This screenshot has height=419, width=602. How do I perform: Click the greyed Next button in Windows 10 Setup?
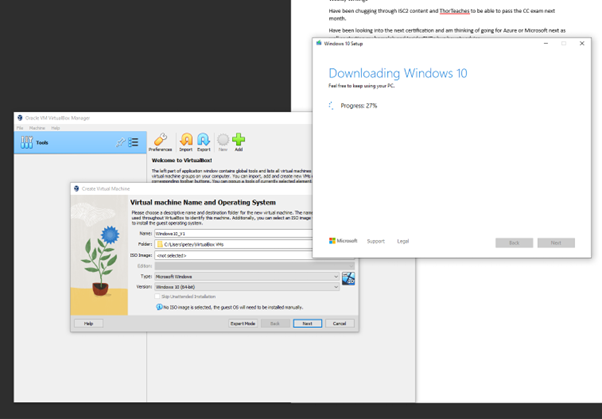(x=556, y=243)
